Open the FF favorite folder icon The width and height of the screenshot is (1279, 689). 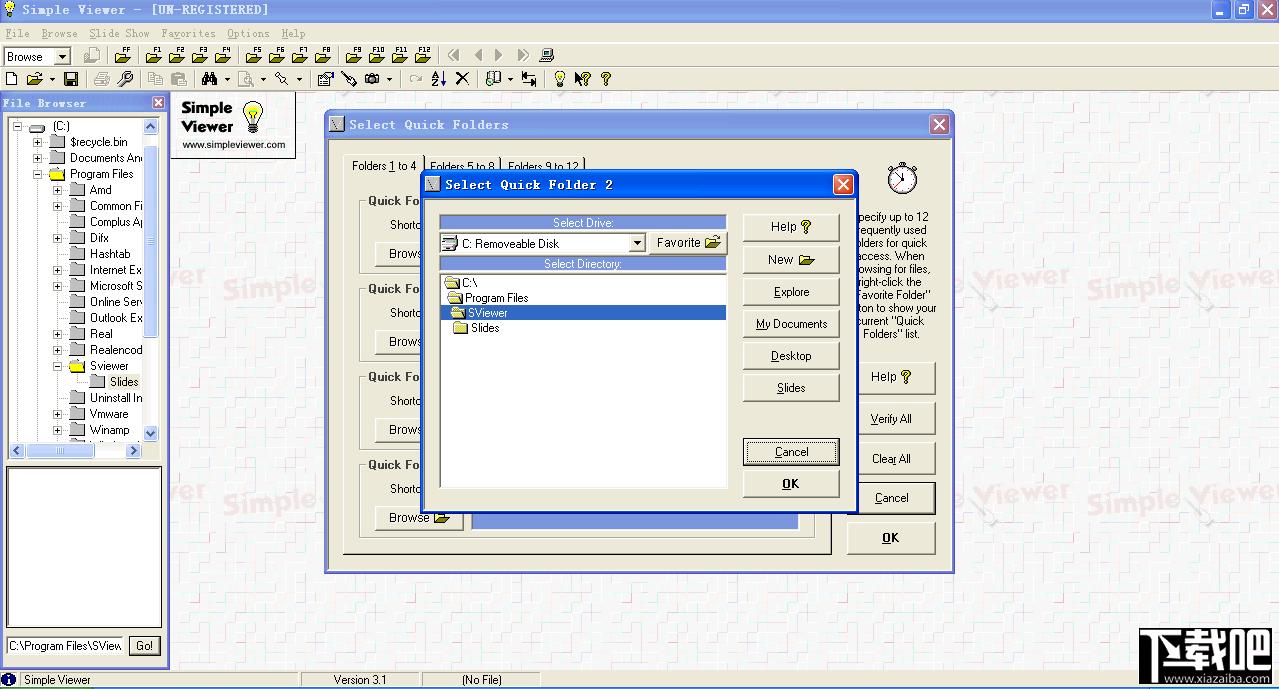[122, 56]
